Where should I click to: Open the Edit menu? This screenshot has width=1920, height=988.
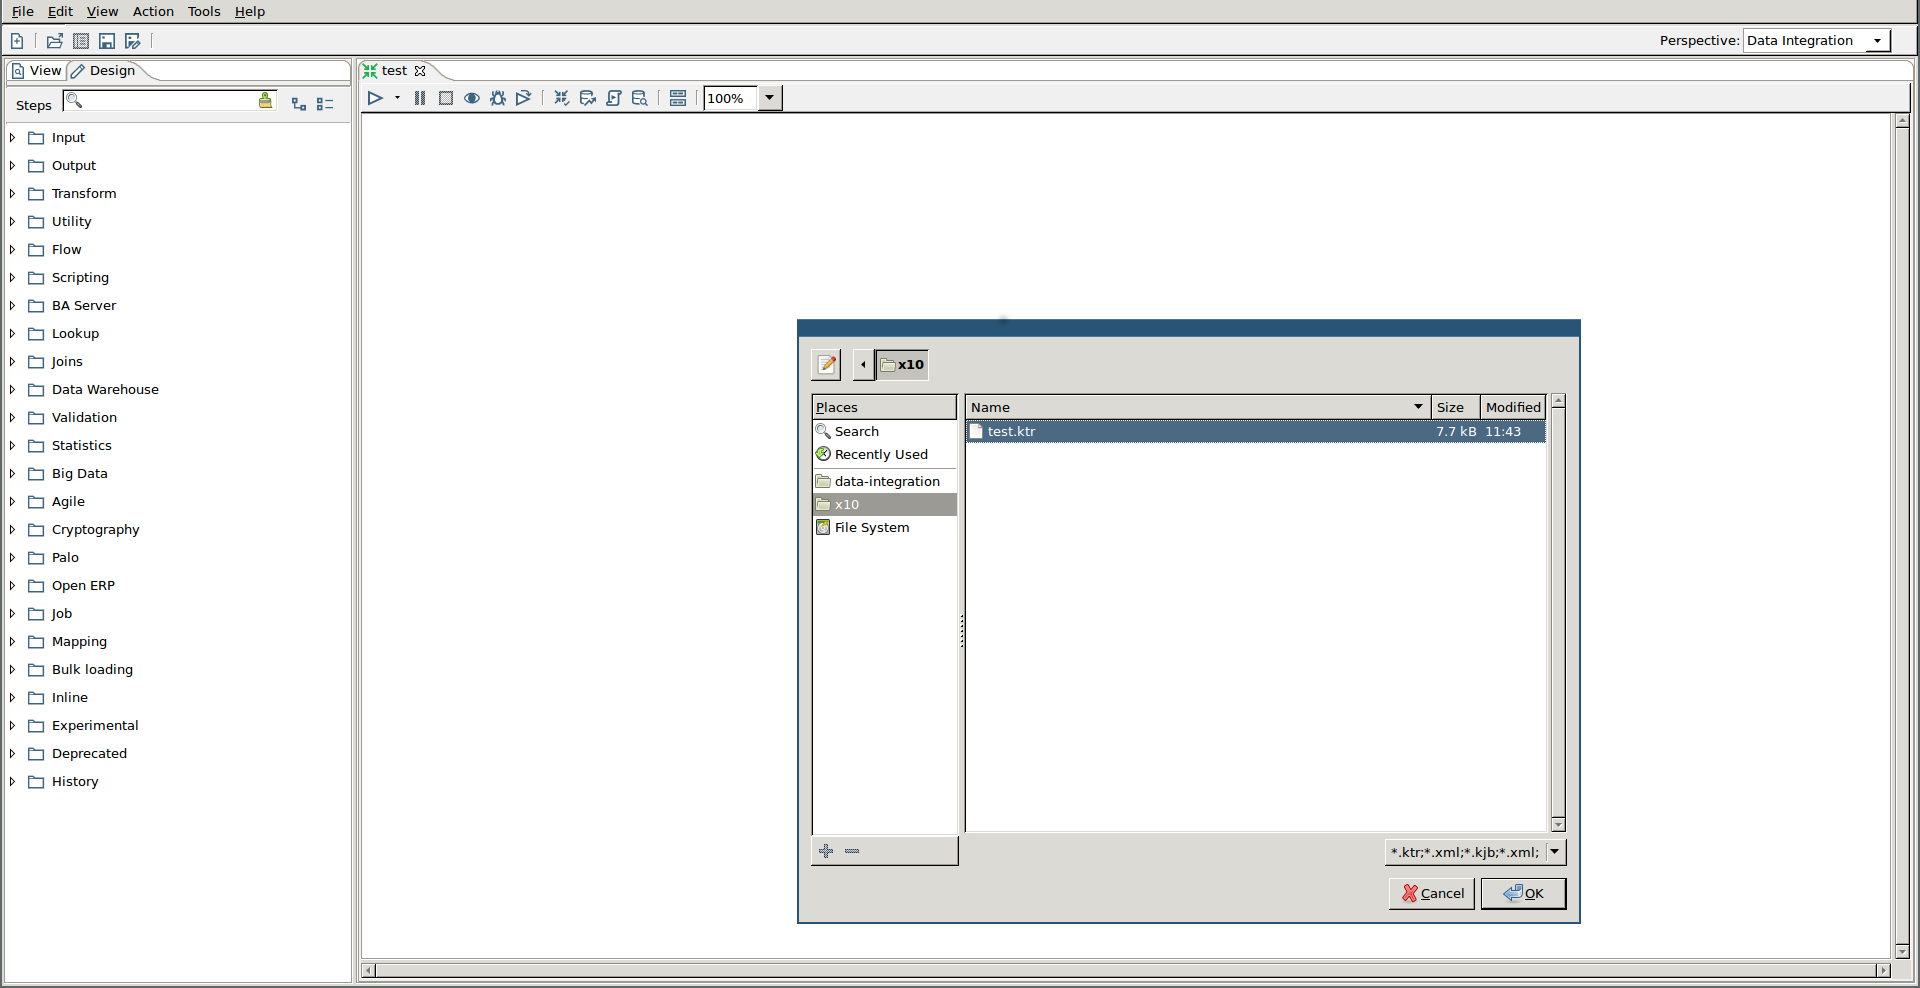point(60,11)
